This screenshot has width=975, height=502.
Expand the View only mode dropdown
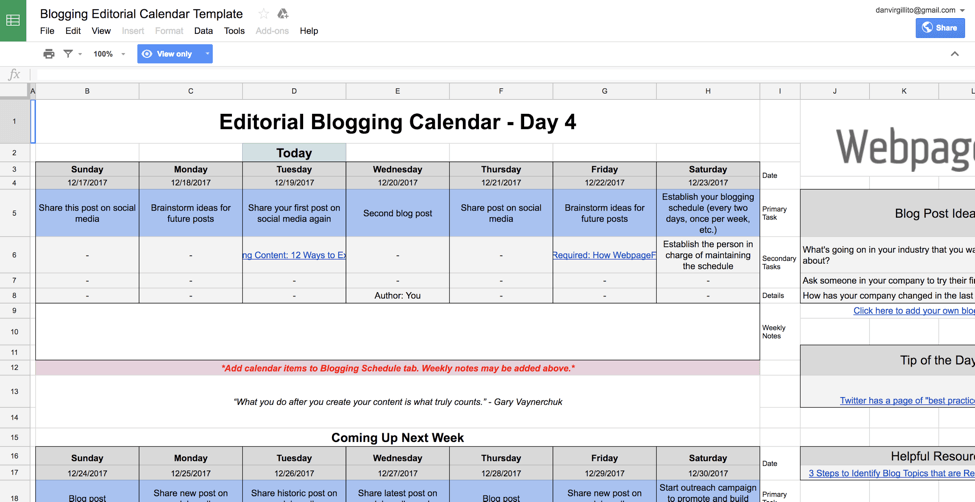(207, 54)
